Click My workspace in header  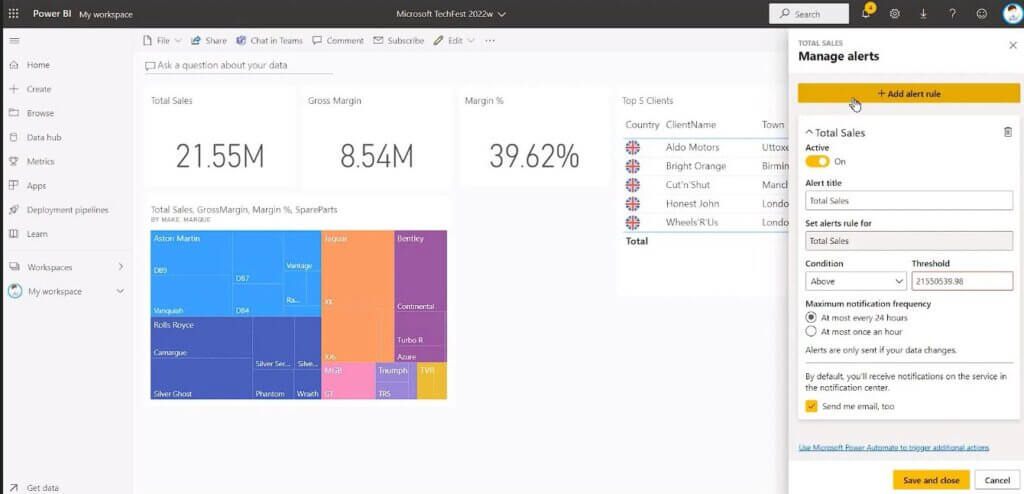[x=106, y=14]
